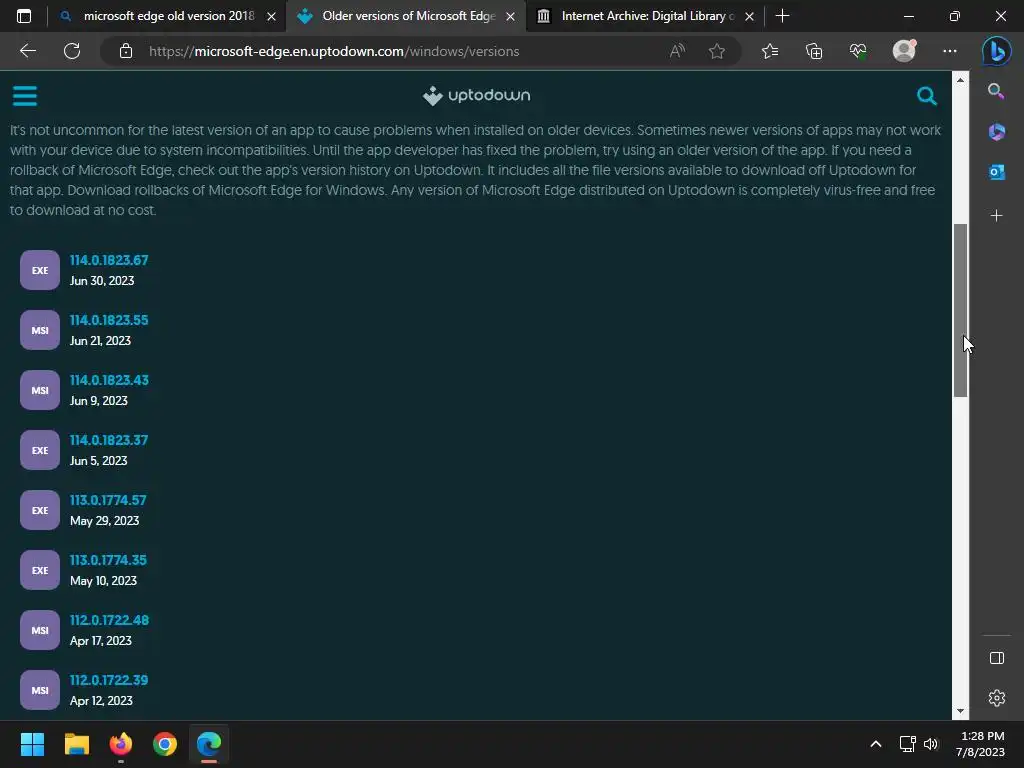This screenshot has width=1024, height=768.
Task: Open the tab actions menu icon
Action: 24,16
